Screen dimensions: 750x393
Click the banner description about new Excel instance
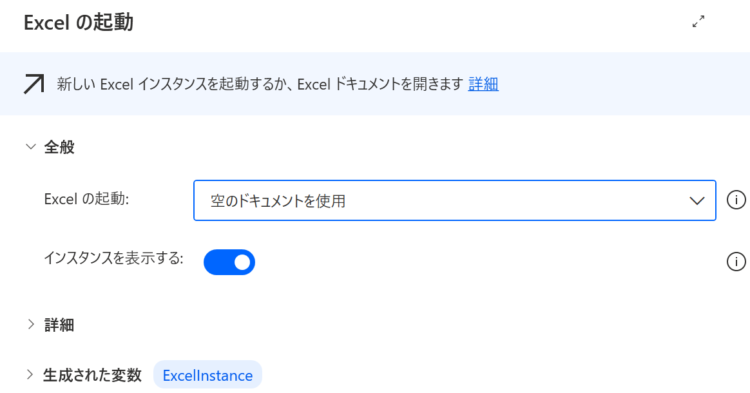point(260,84)
